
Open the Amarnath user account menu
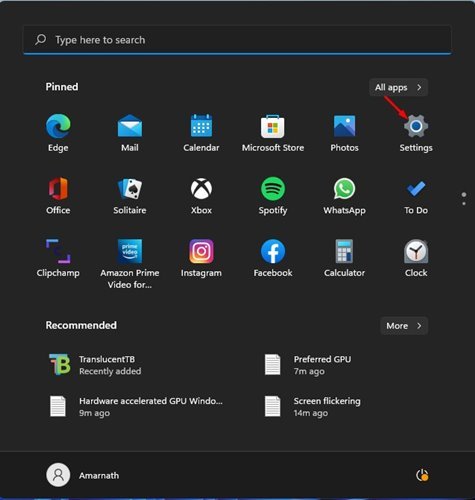coord(83,475)
